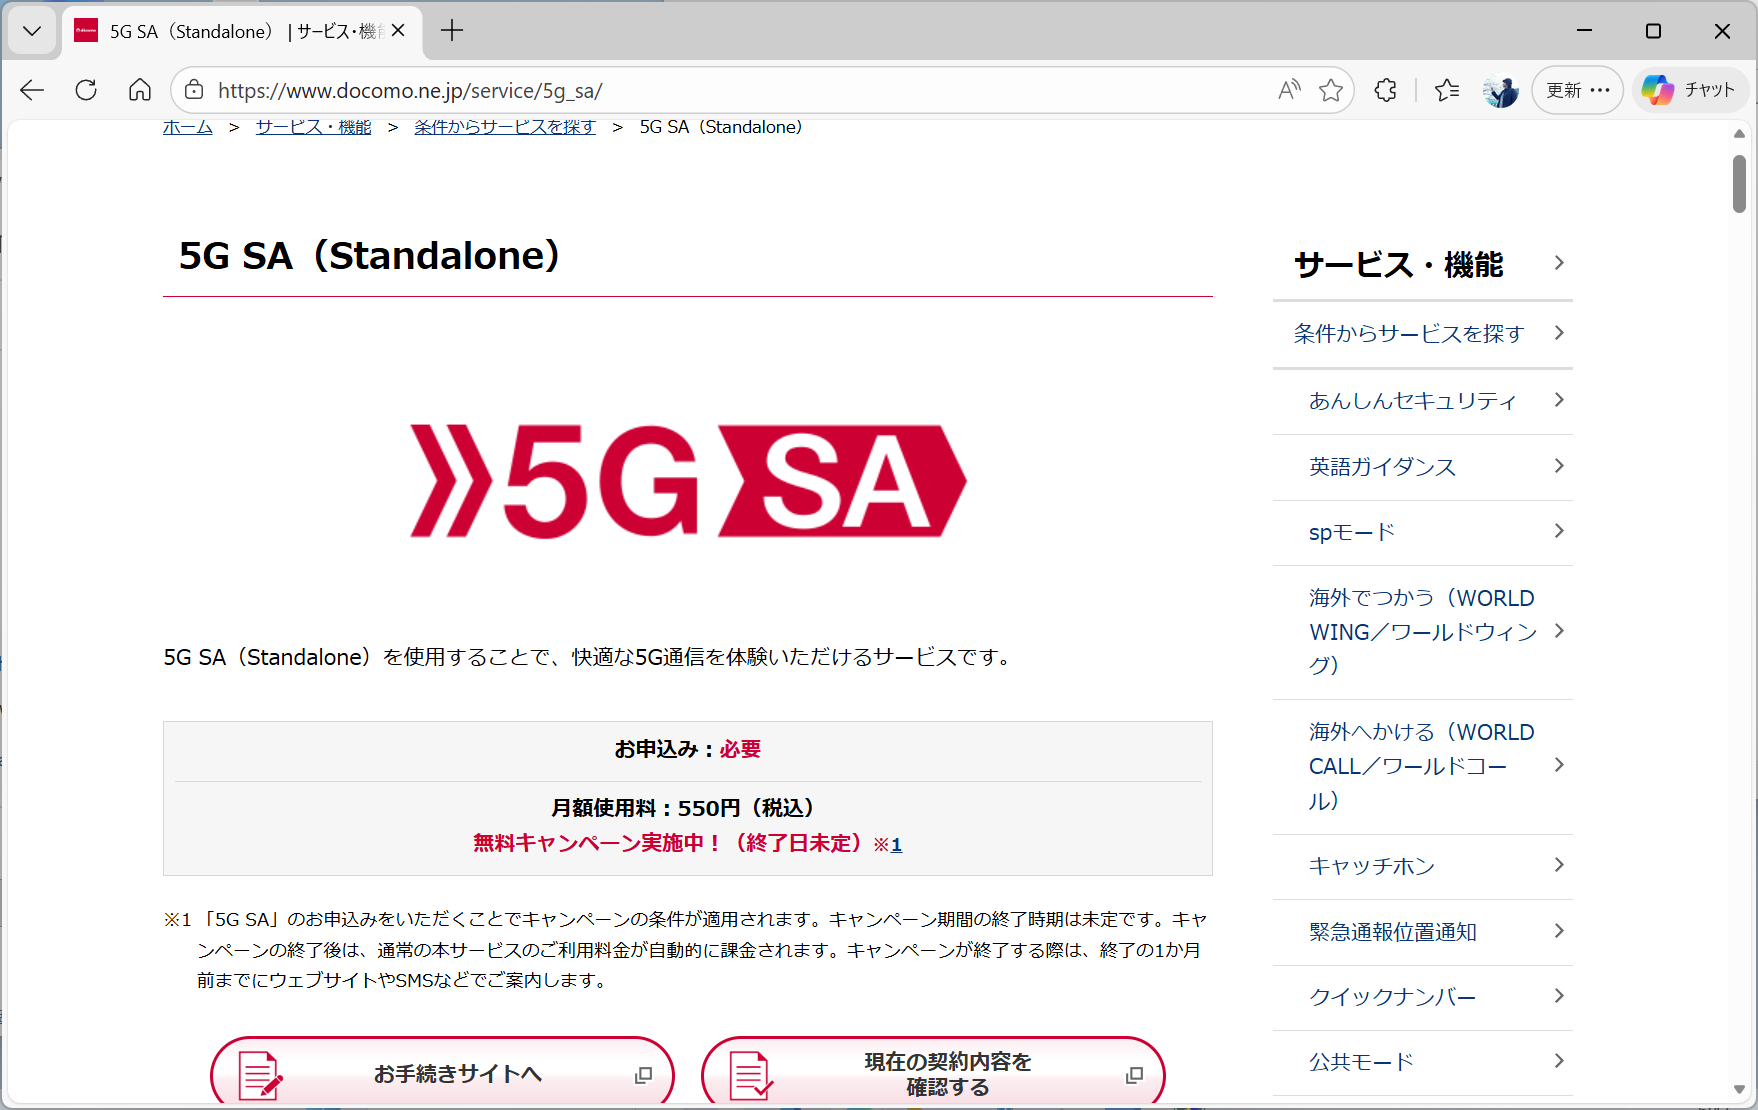Click chevron beside キャッチホン
Viewport: 1758px width, 1110px height.
(x=1559, y=865)
